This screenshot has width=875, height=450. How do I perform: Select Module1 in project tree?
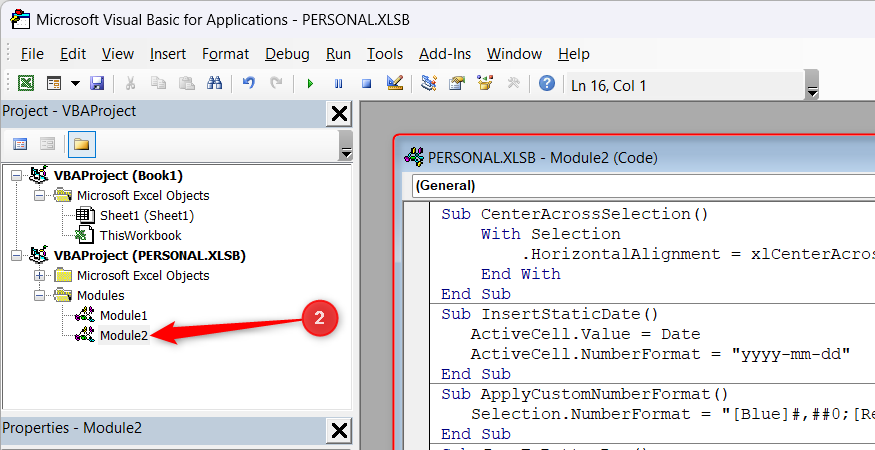(x=123, y=315)
